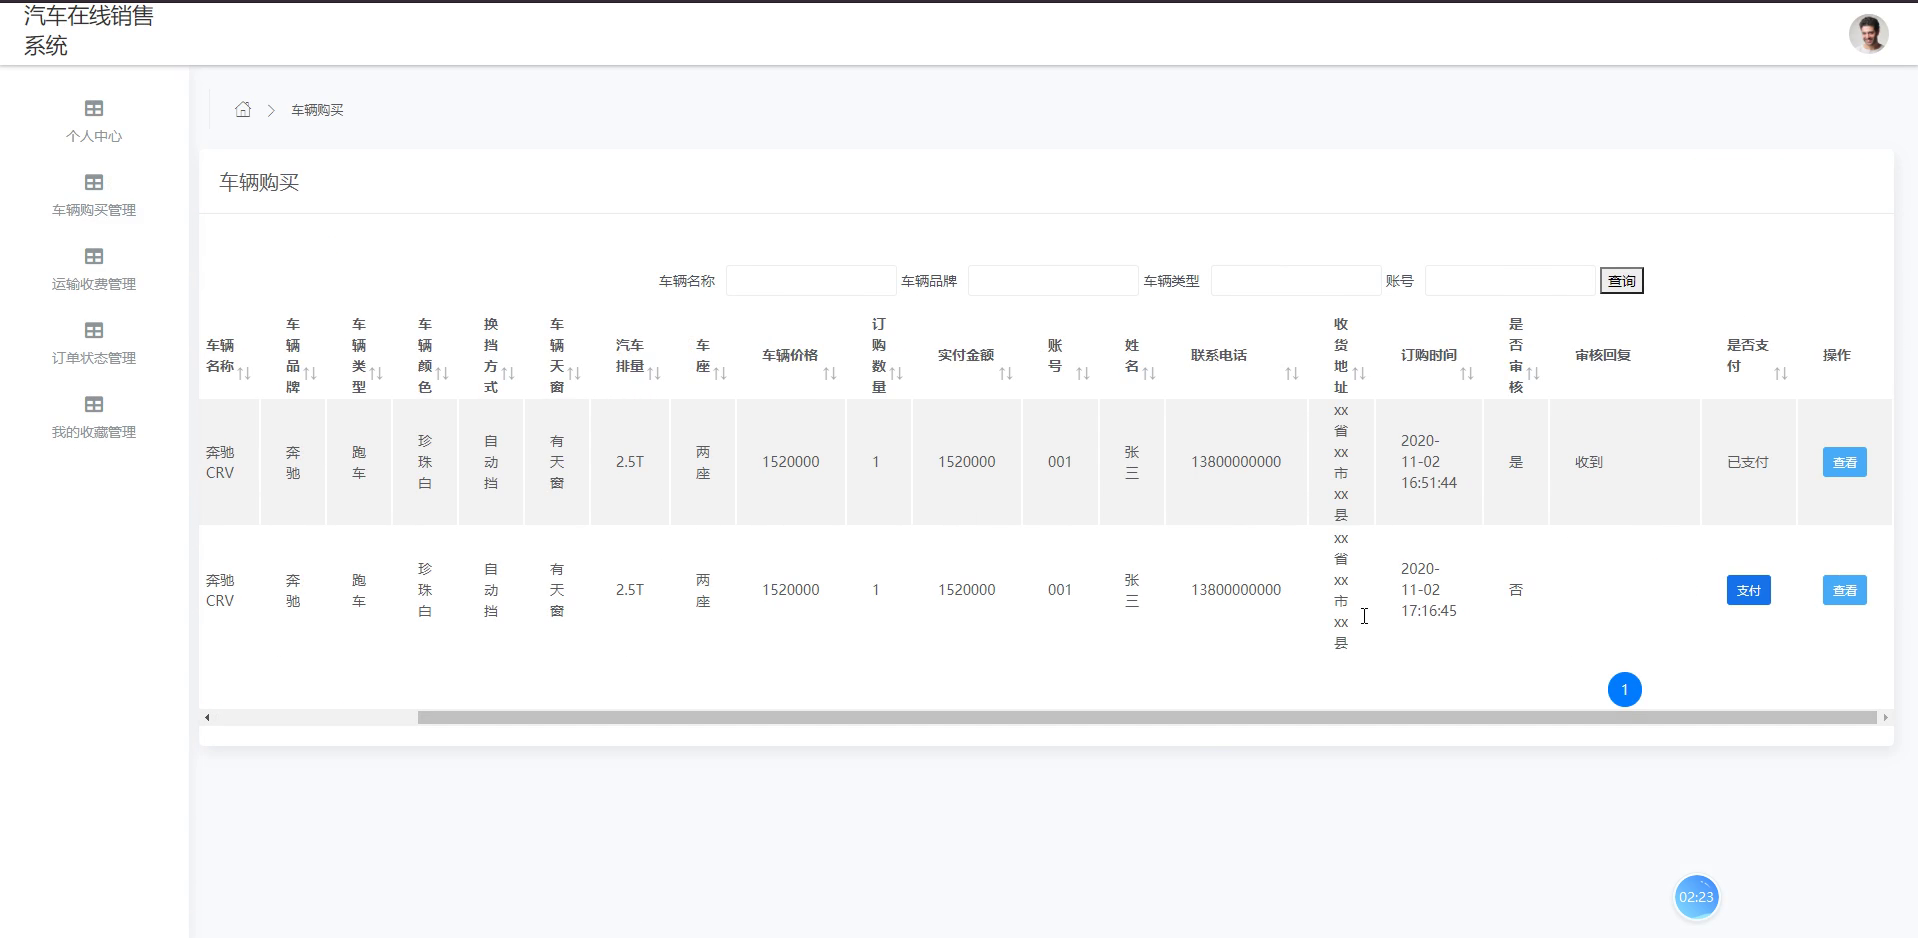The height and width of the screenshot is (938, 1918).
Task: Sort by 车辆价格 column arrows
Action: click(x=830, y=373)
